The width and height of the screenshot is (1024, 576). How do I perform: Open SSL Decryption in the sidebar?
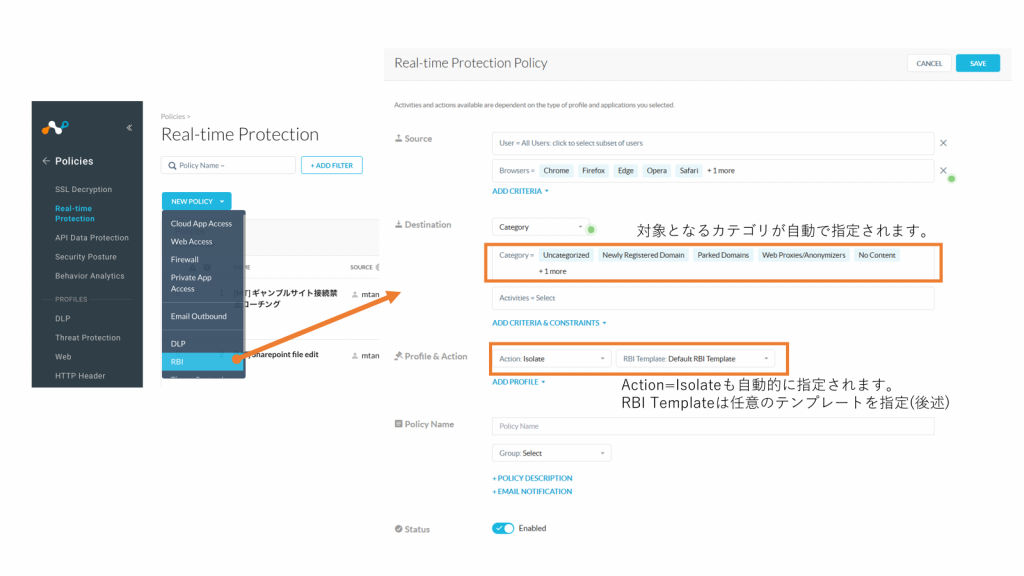point(84,189)
